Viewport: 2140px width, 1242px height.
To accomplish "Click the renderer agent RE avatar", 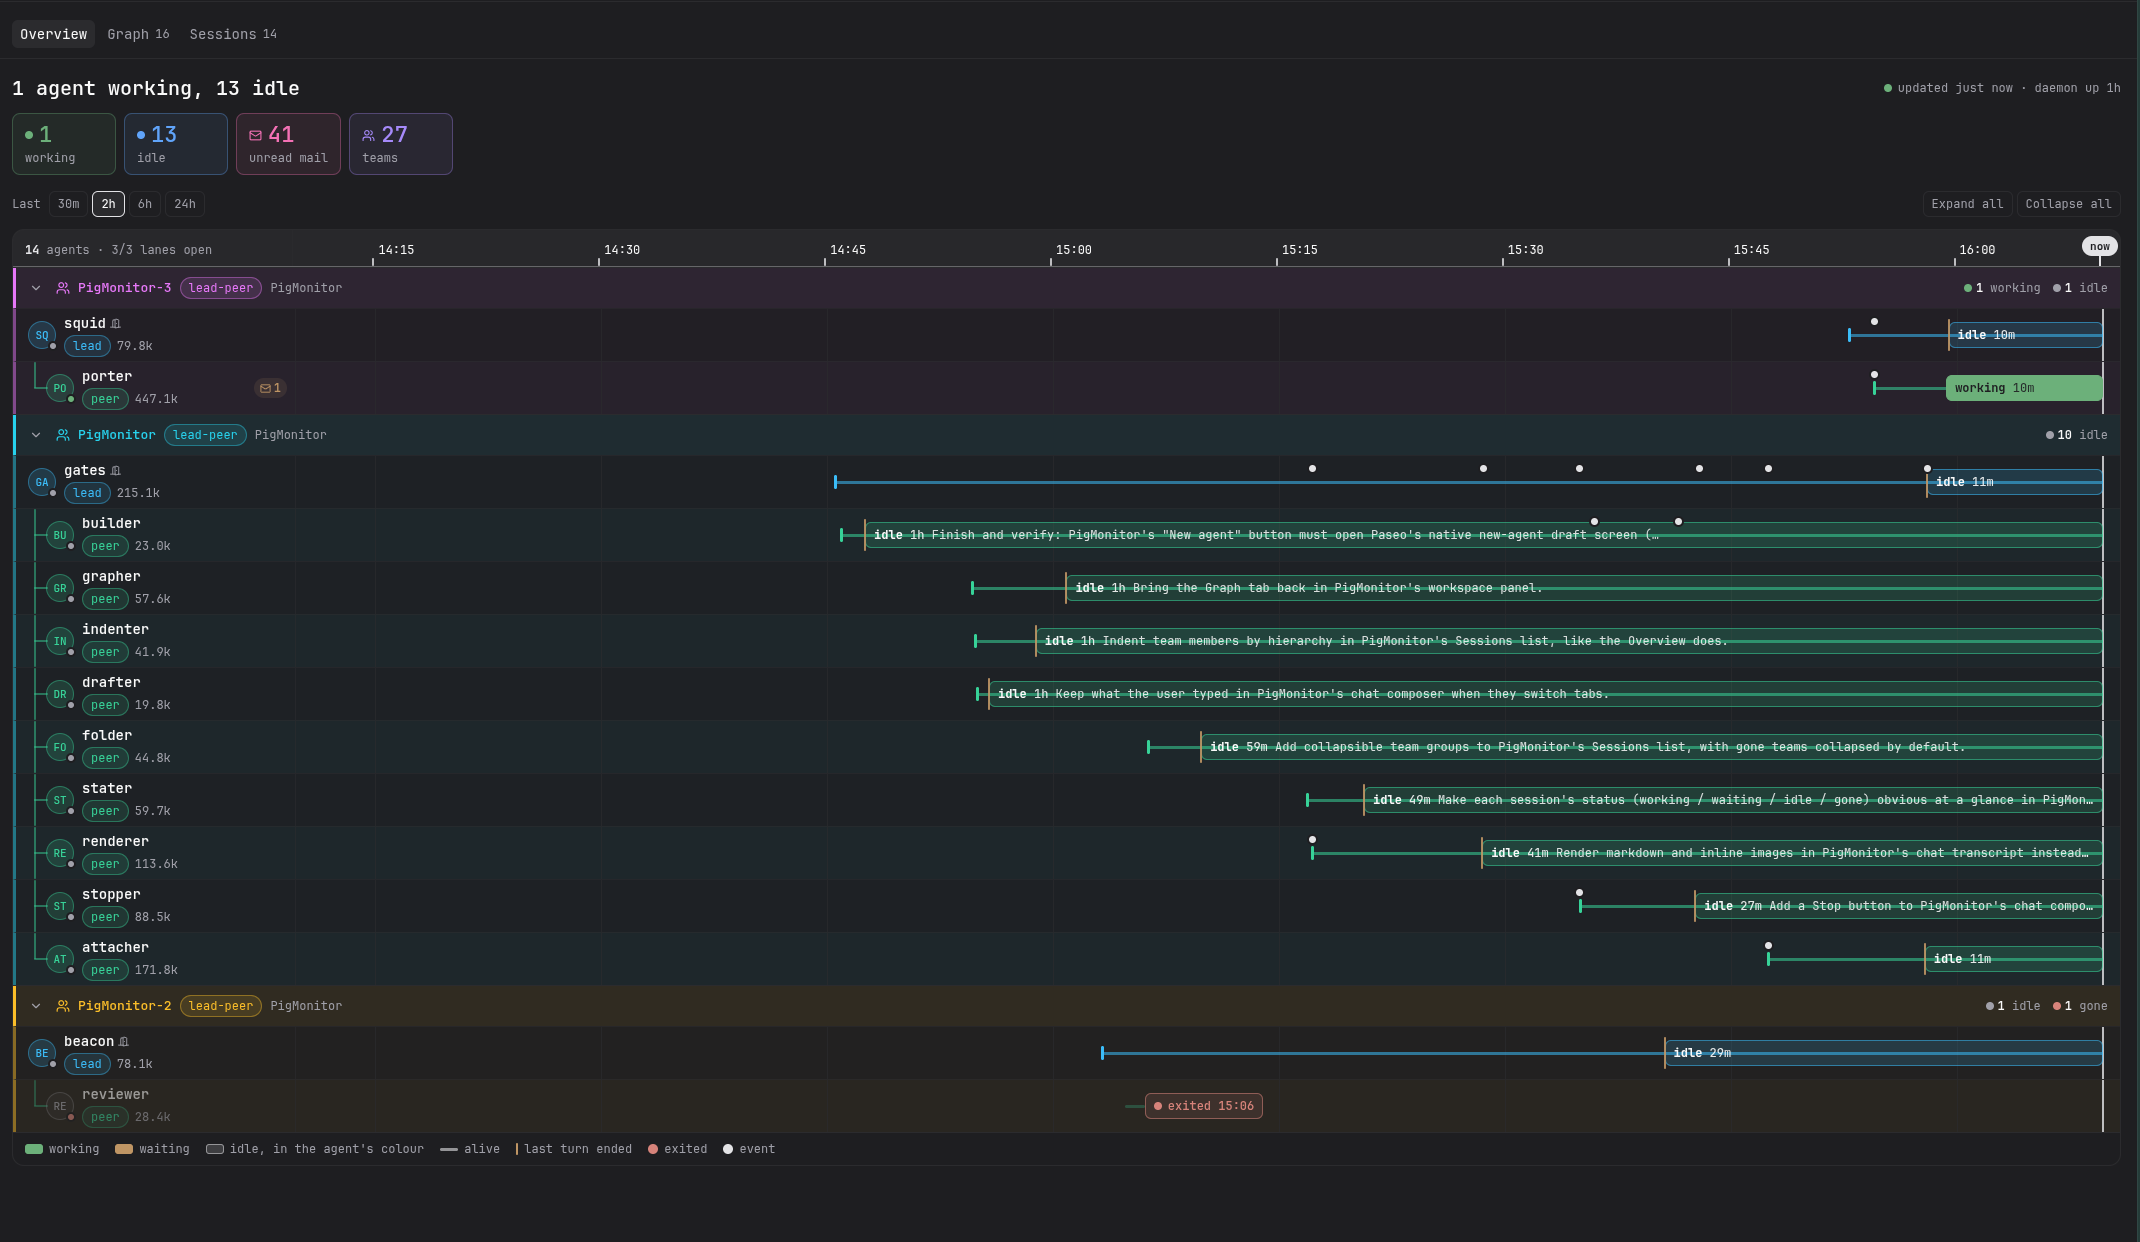I will point(60,853).
